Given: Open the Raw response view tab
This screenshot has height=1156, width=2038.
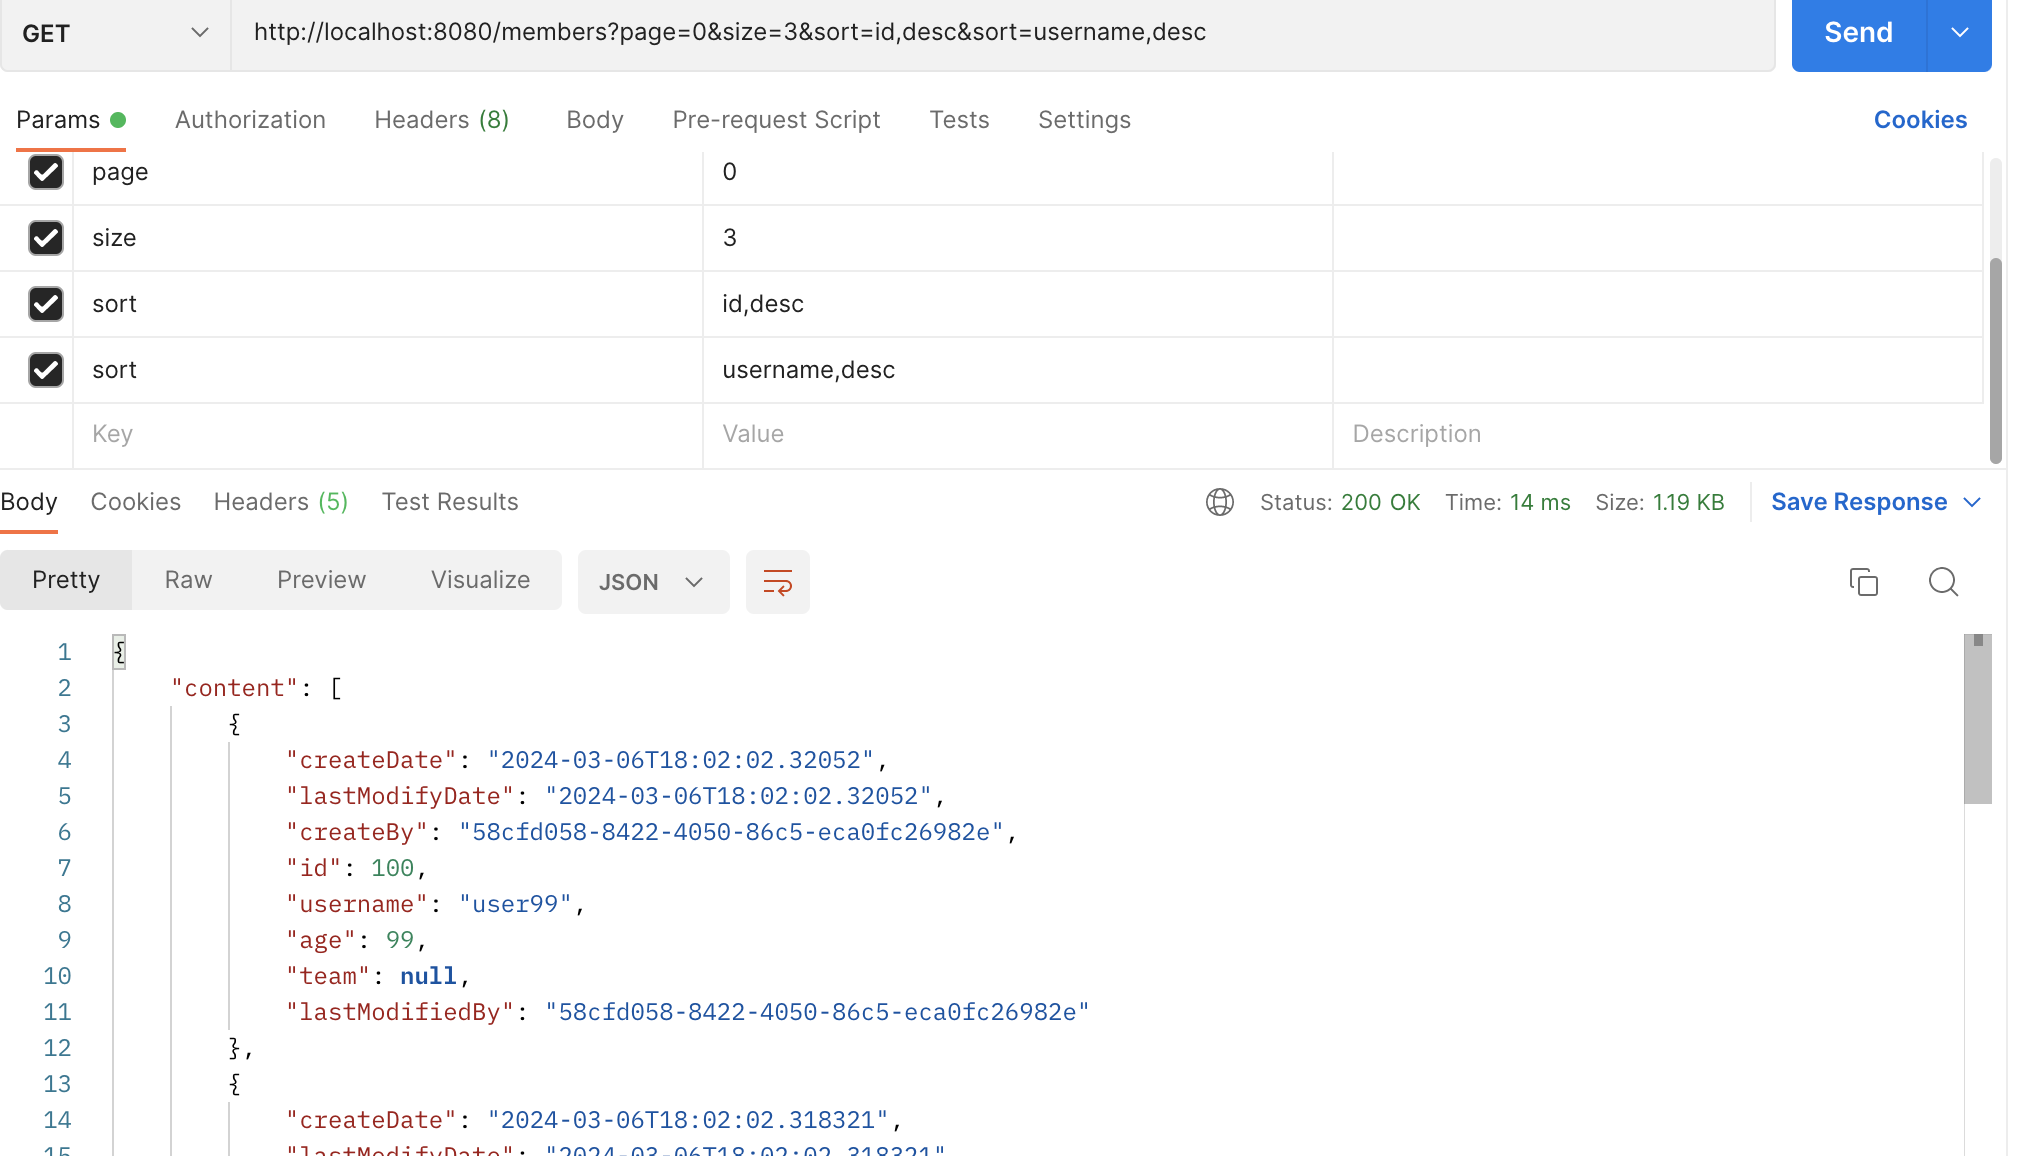Looking at the screenshot, I should [188, 580].
